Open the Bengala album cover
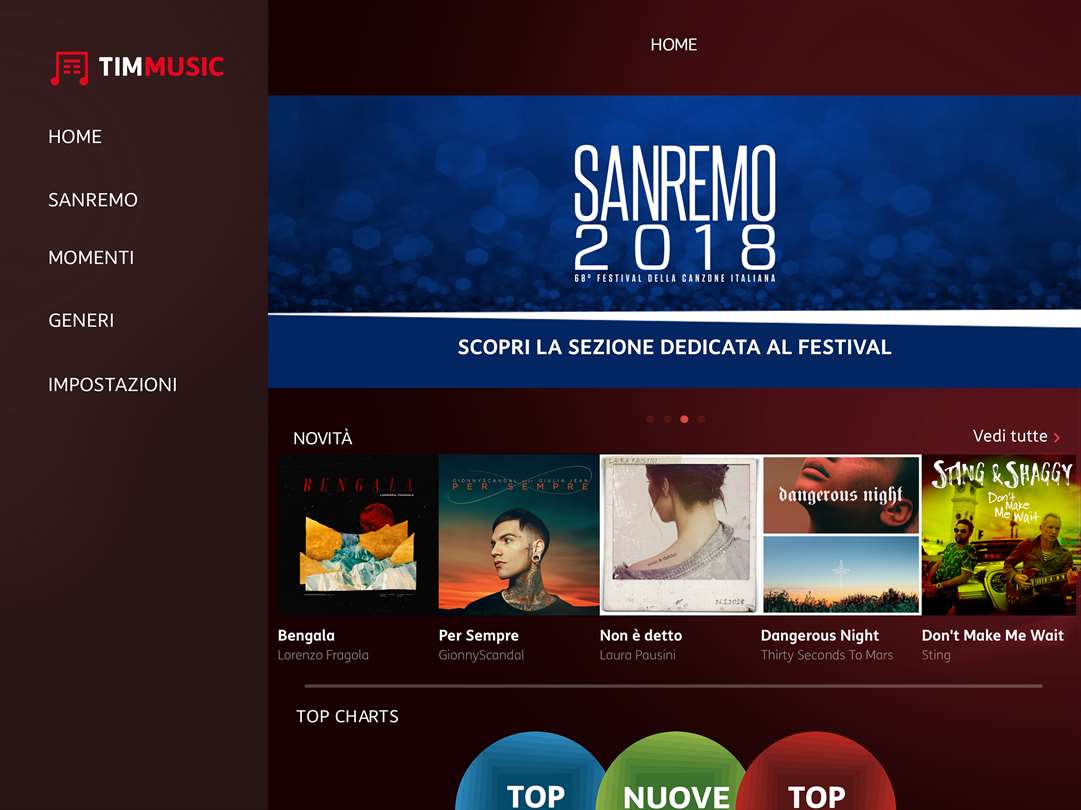This screenshot has width=1081, height=810. pos(358,534)
